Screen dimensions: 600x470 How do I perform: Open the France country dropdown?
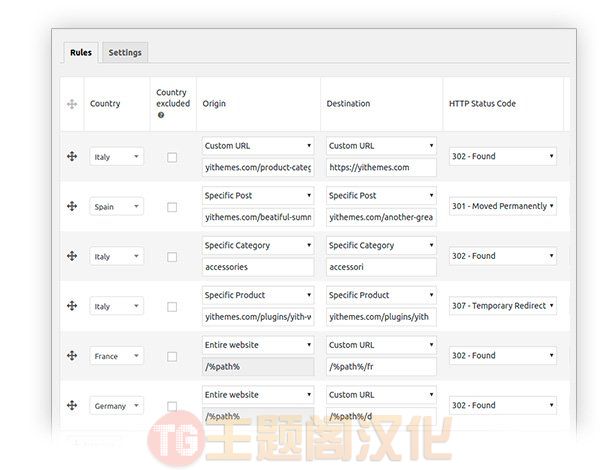(117, 356)
